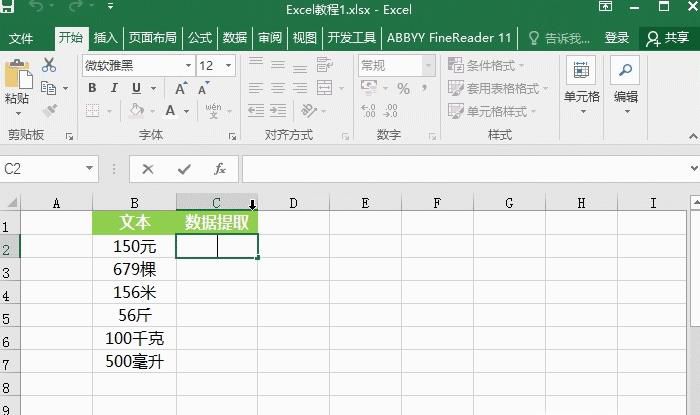
Task: Toggle Wrap Text icon
Action: (x=325, y=65)
